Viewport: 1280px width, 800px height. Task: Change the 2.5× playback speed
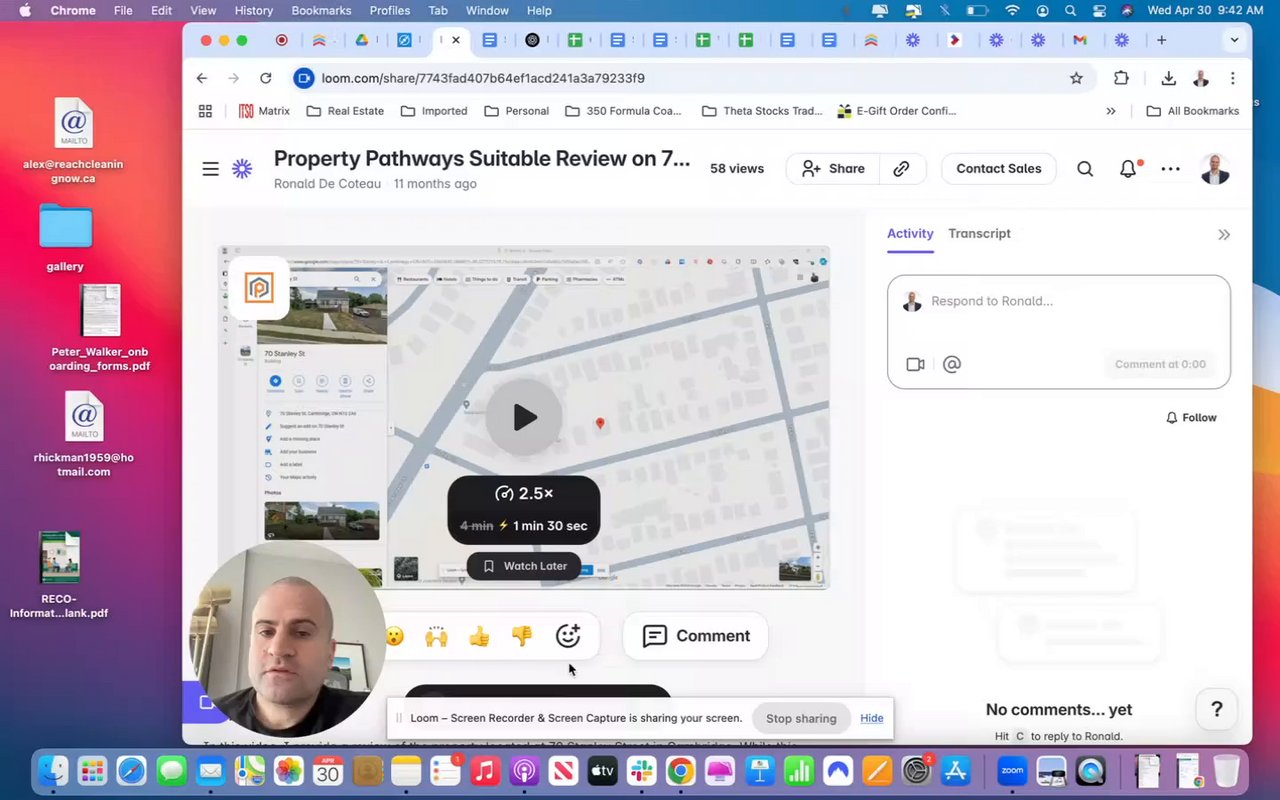[x=524, y=493]
